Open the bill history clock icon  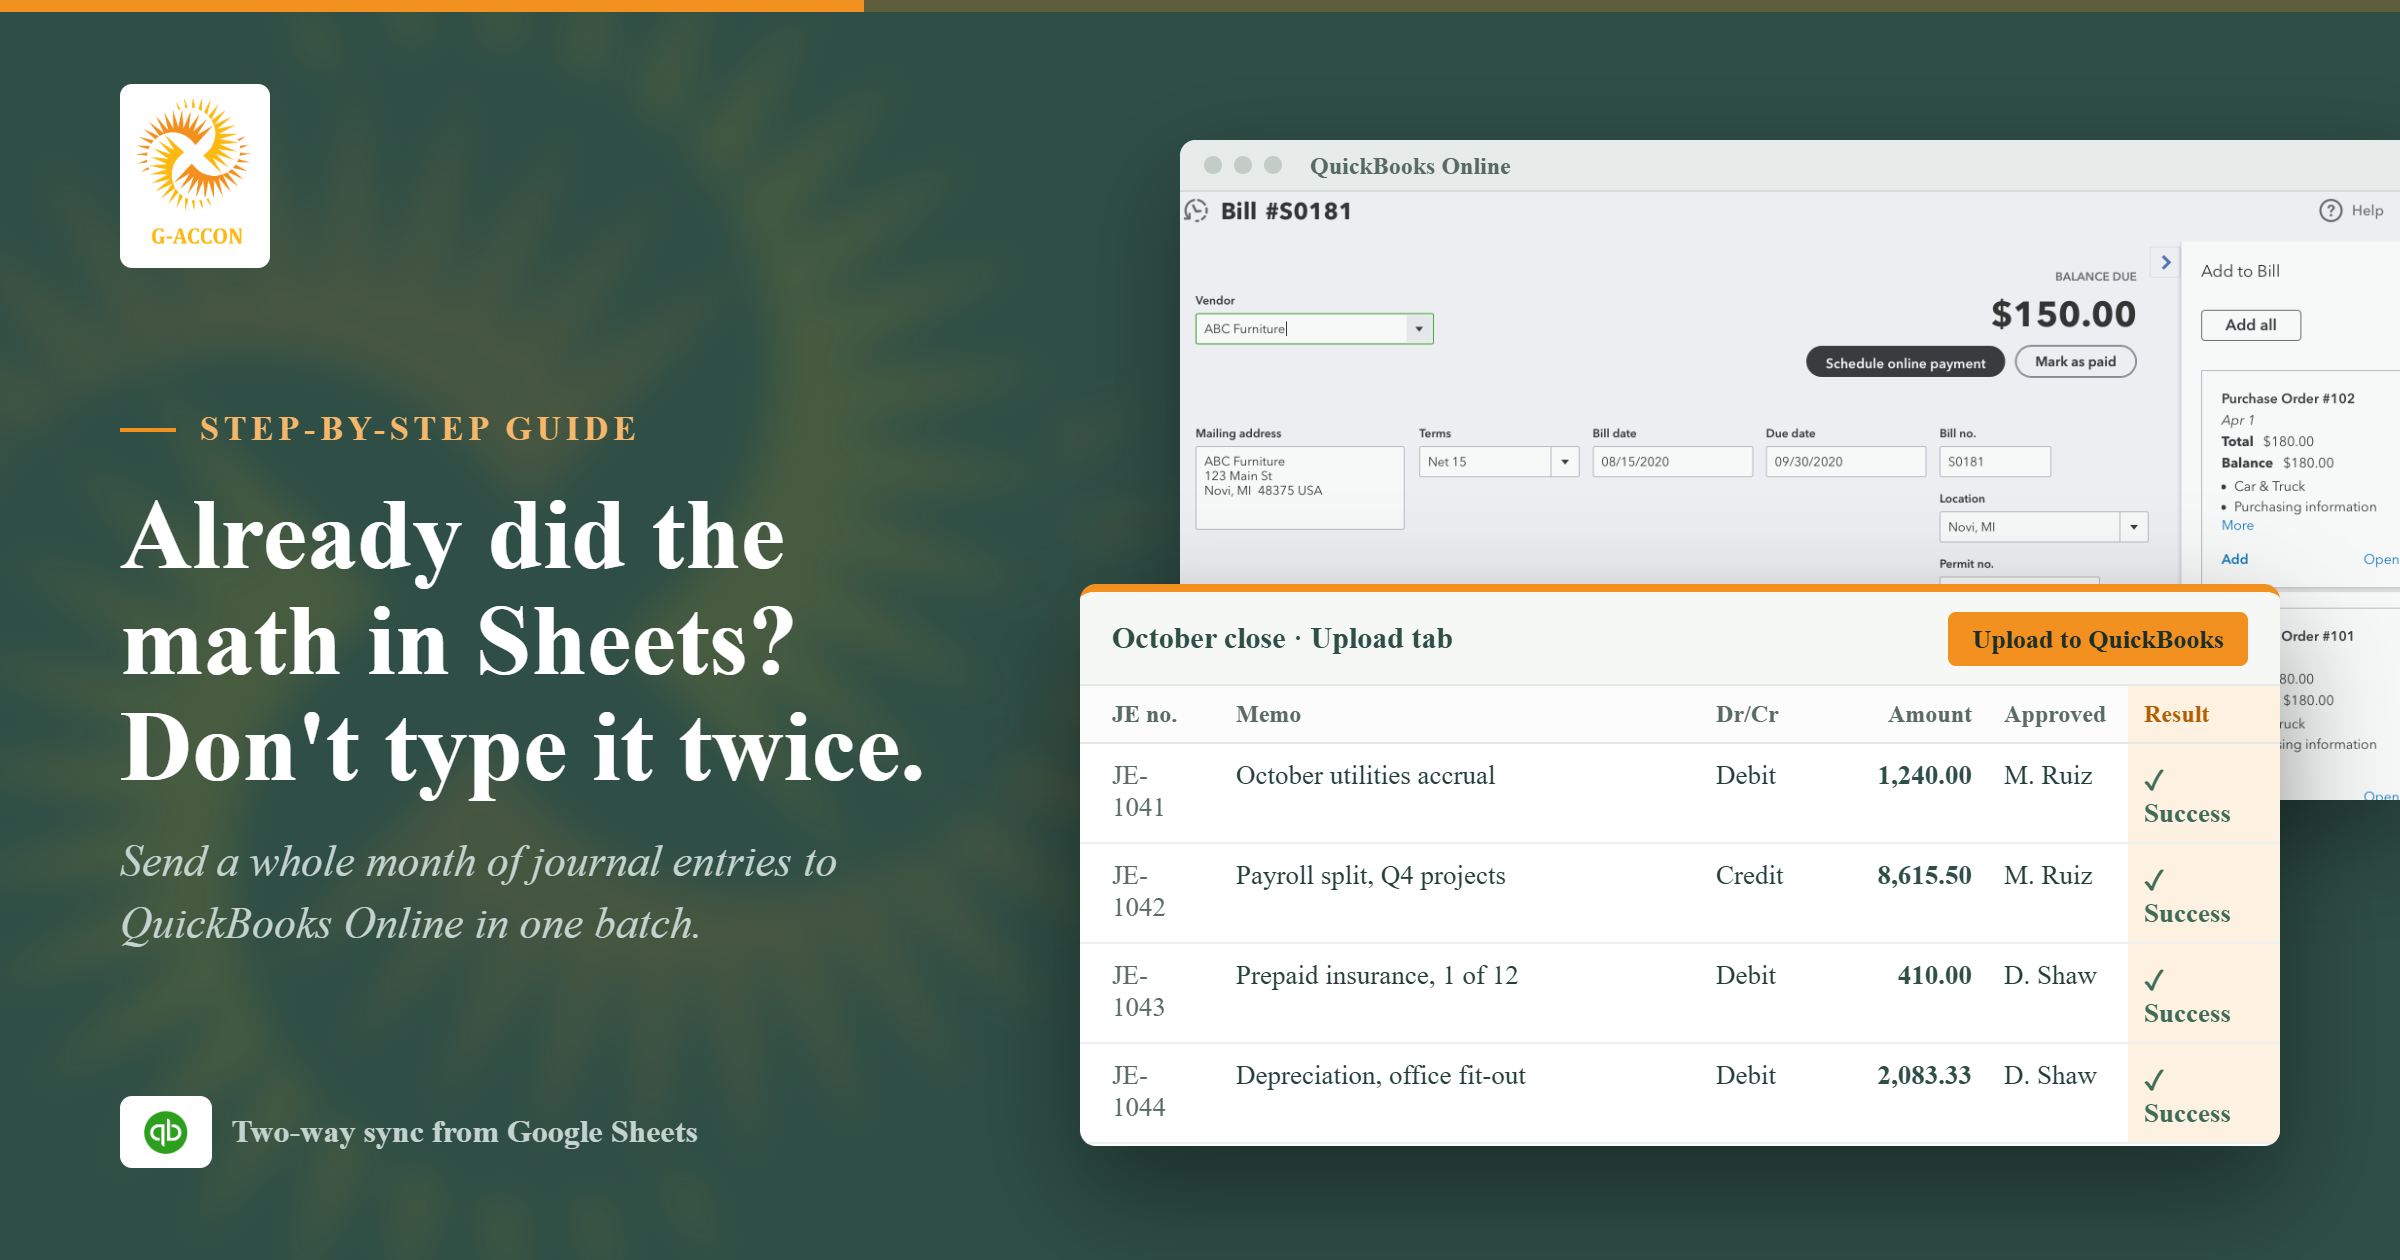coord(1196,211)
